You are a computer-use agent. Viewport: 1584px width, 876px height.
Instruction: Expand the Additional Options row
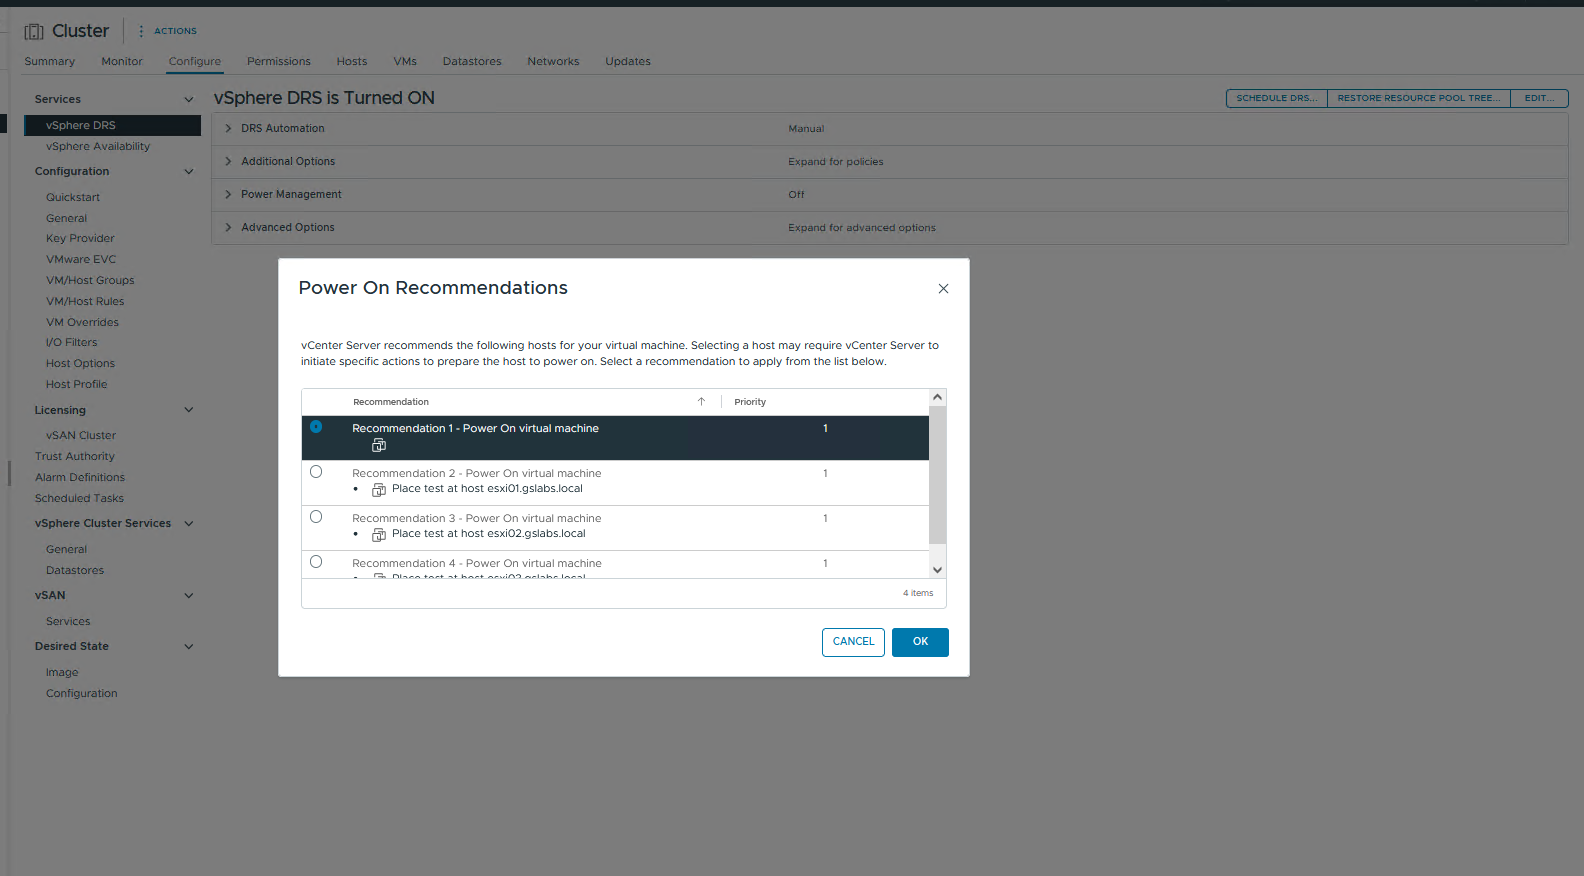point(228,161)
